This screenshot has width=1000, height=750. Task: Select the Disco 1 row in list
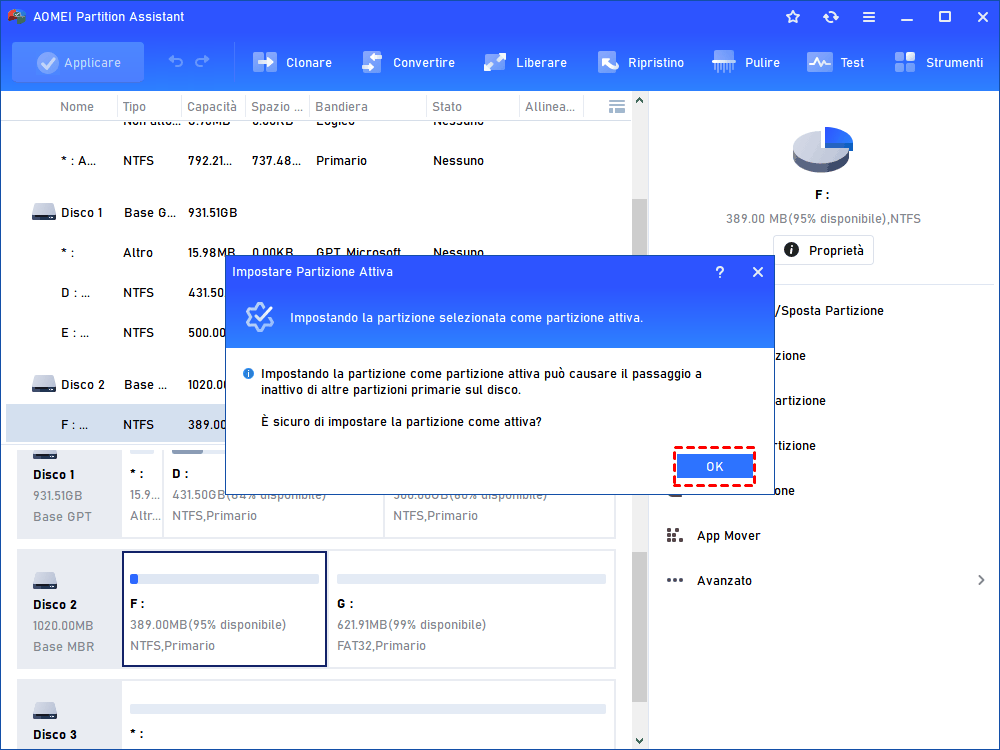[317, 212]
